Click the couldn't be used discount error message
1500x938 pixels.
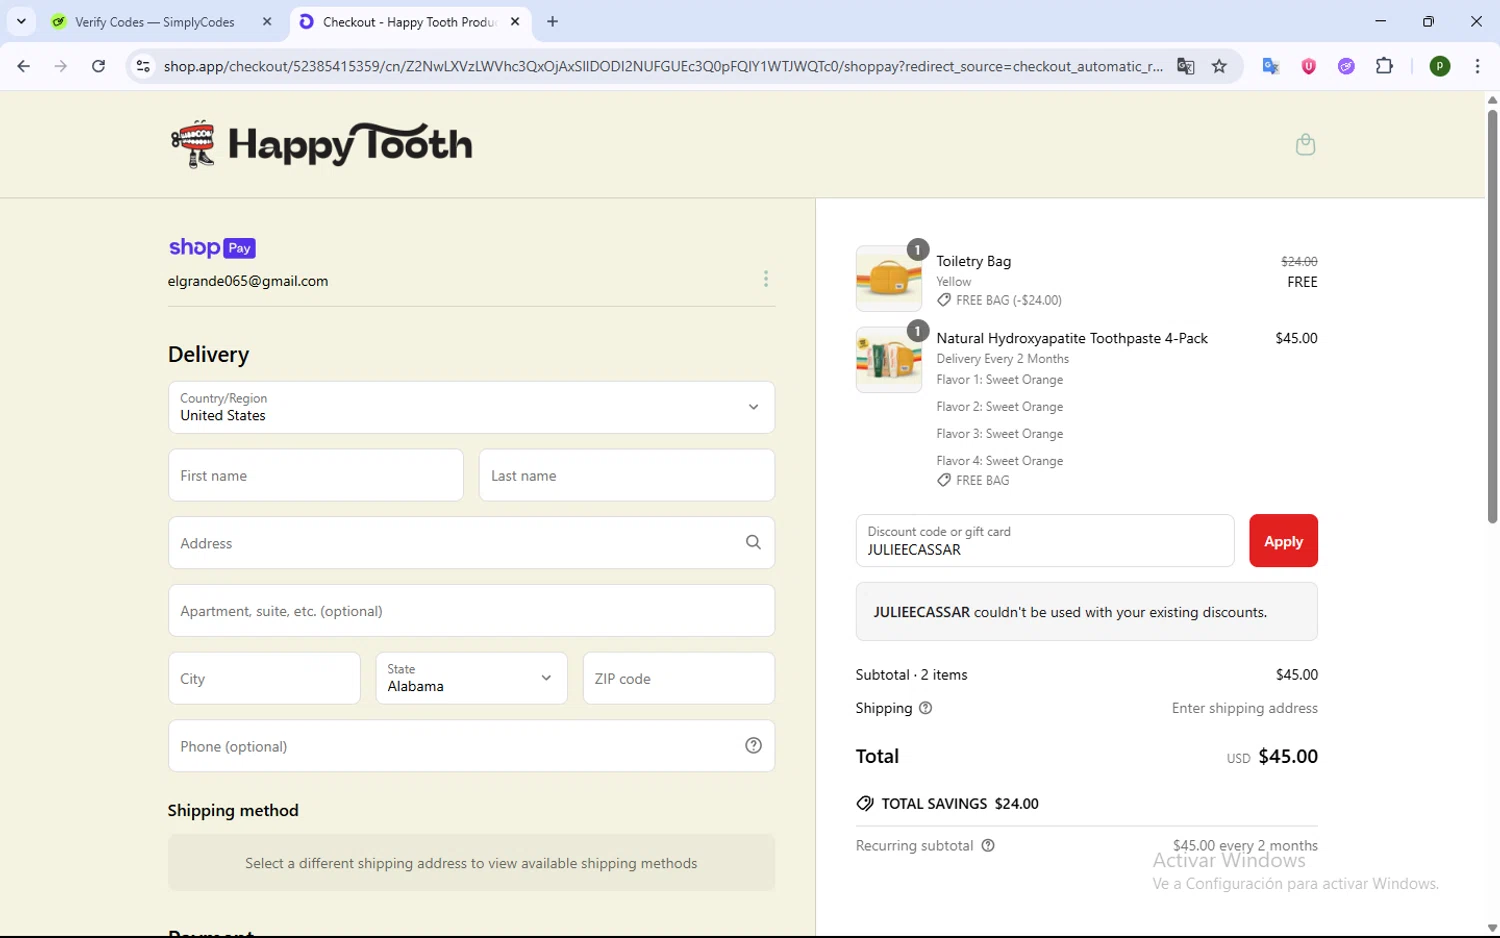tap(1087, 612)
